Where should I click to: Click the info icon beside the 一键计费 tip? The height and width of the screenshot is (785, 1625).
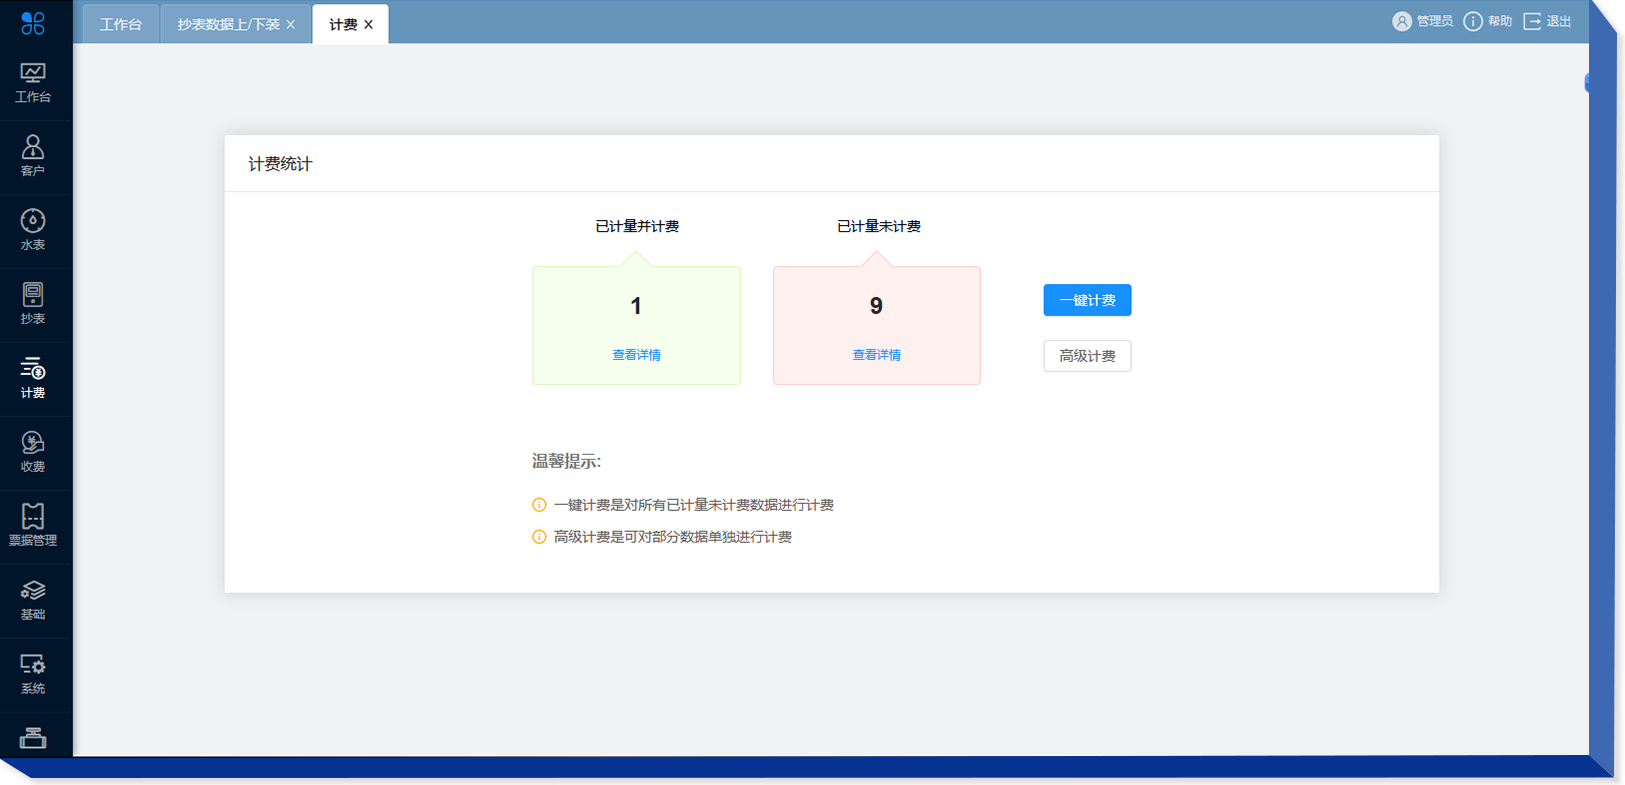click(x=539, y=505)
